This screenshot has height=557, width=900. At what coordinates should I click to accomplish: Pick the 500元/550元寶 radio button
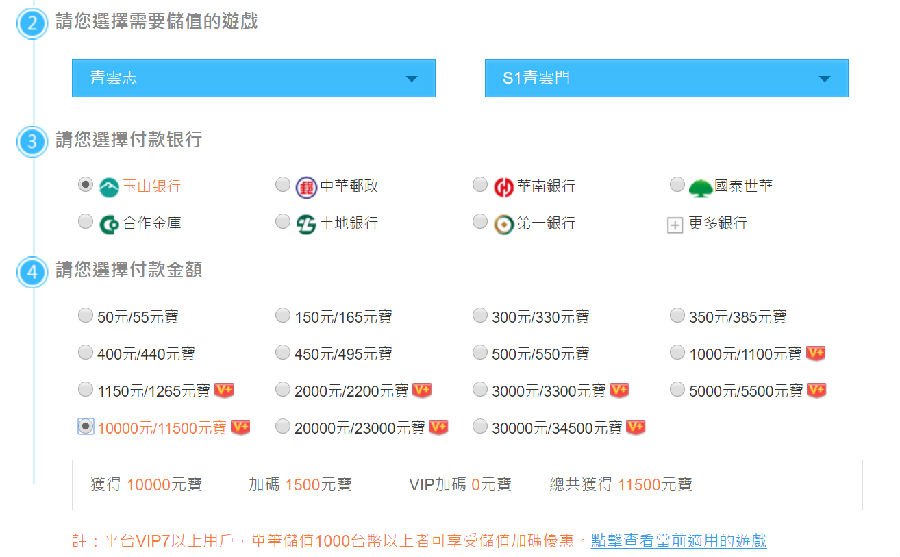[x=480, y=353]
